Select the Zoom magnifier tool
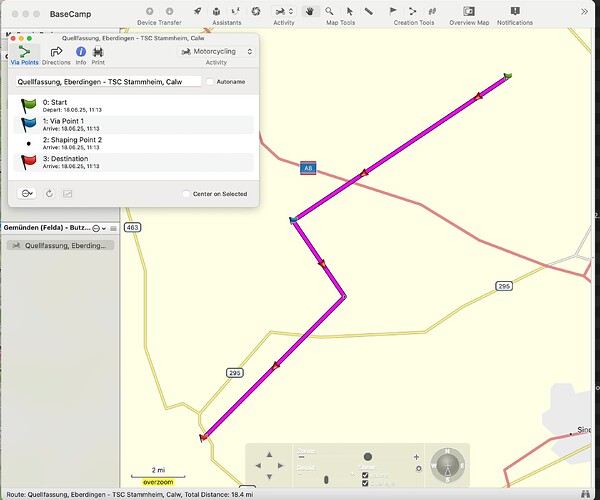 [x=329, y=11]
